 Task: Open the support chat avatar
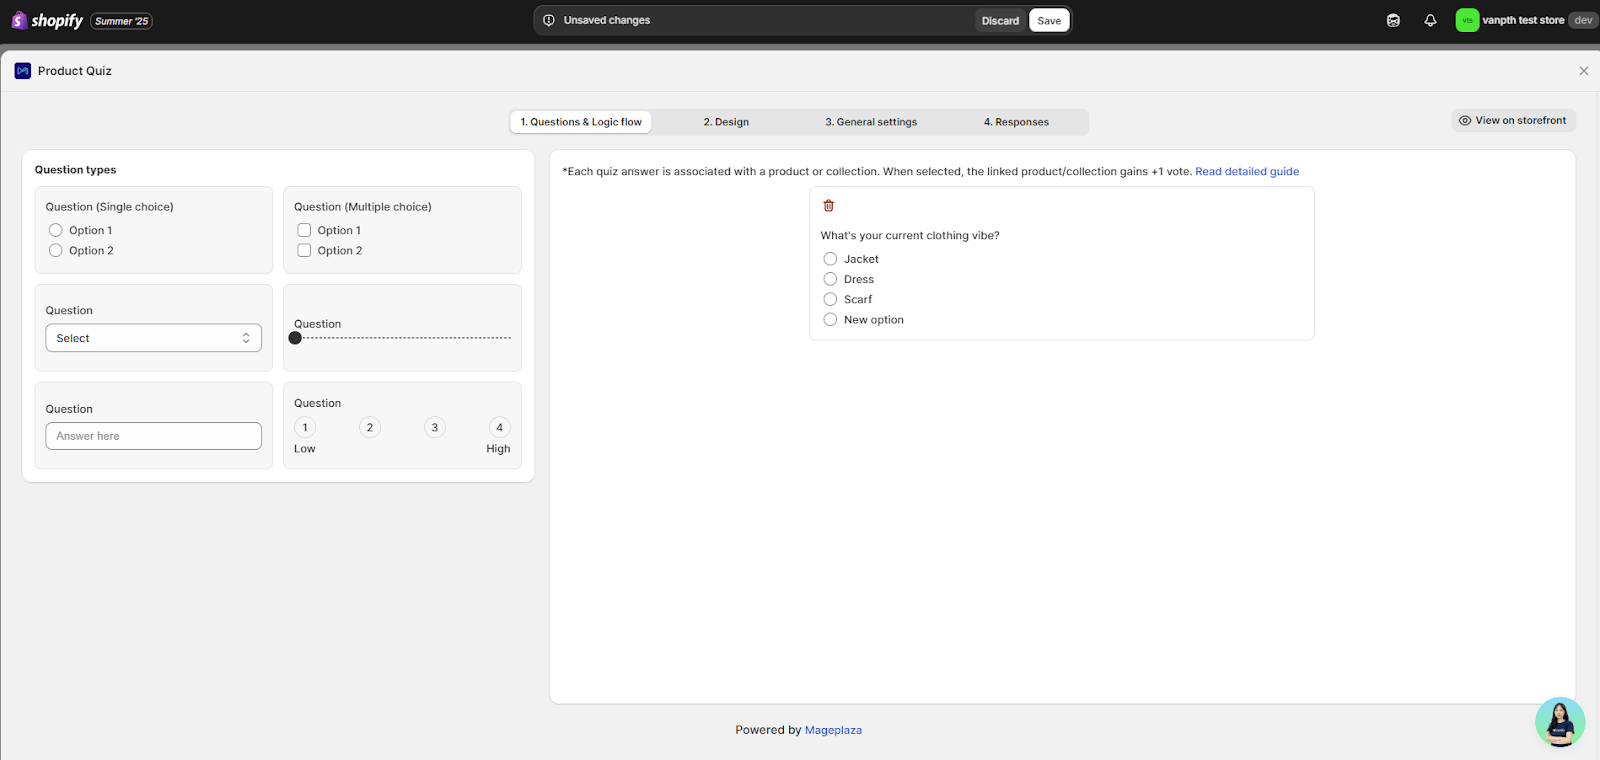click(x=1559, y=721)
